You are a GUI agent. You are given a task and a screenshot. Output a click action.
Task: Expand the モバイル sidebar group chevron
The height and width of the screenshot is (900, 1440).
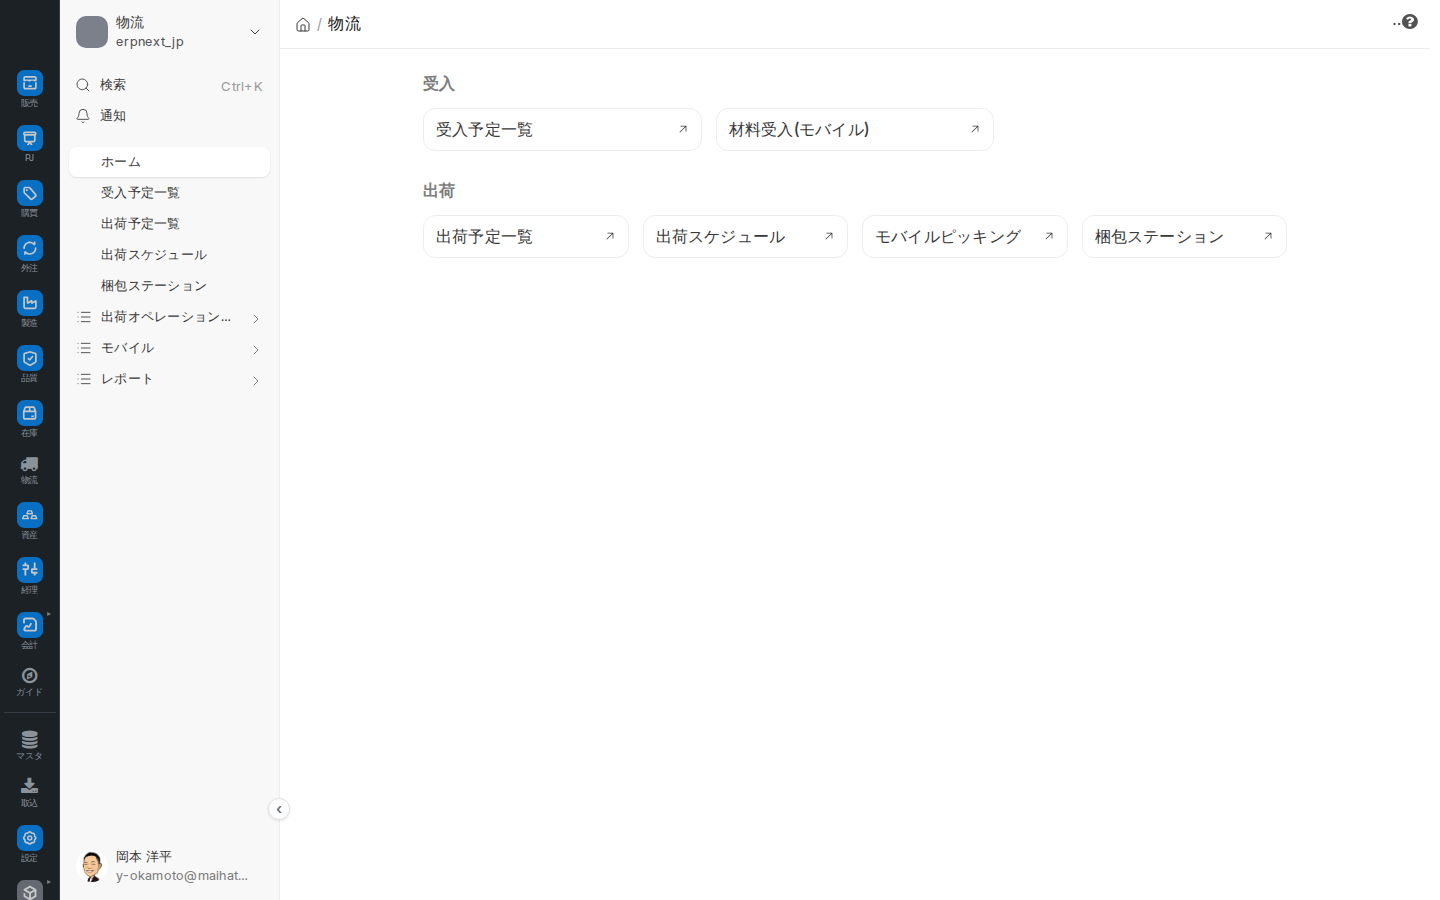(x=256, y=350)
